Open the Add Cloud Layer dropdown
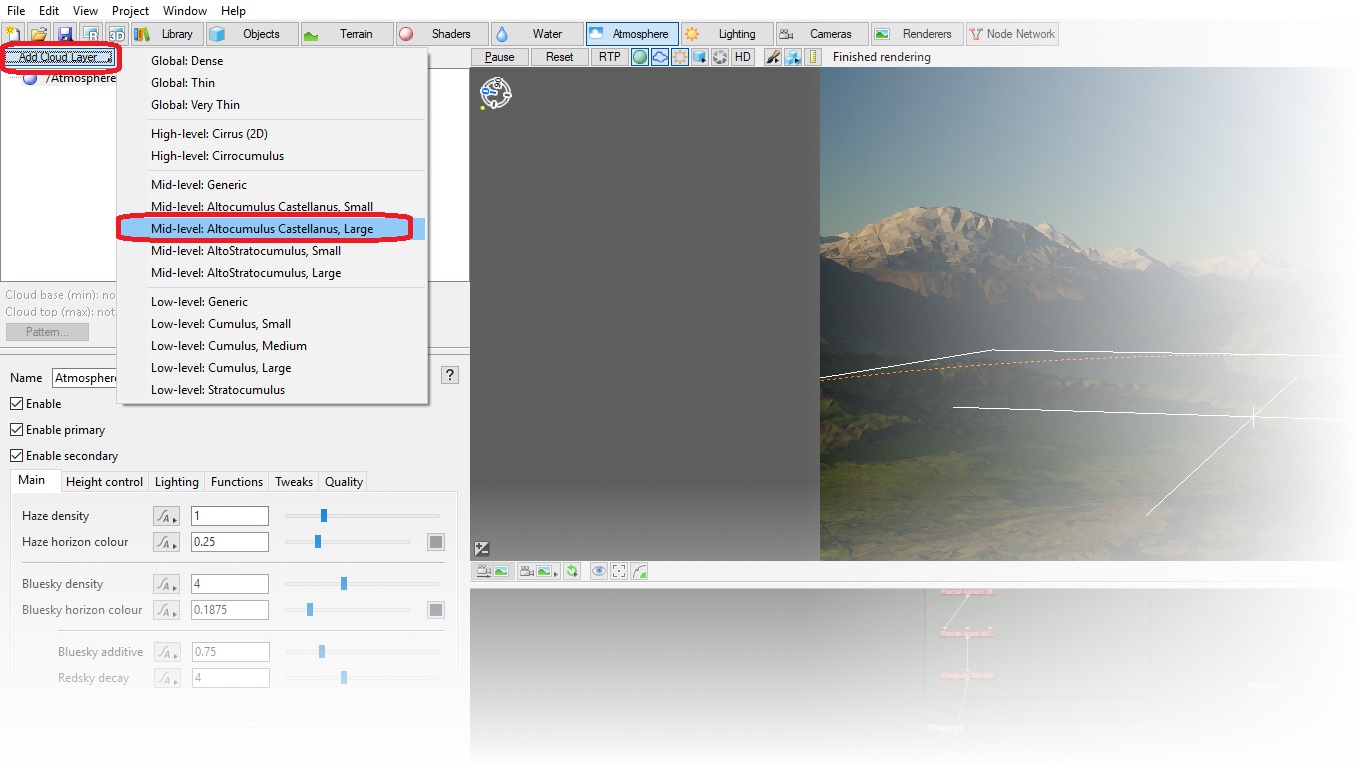 point(59,57)
